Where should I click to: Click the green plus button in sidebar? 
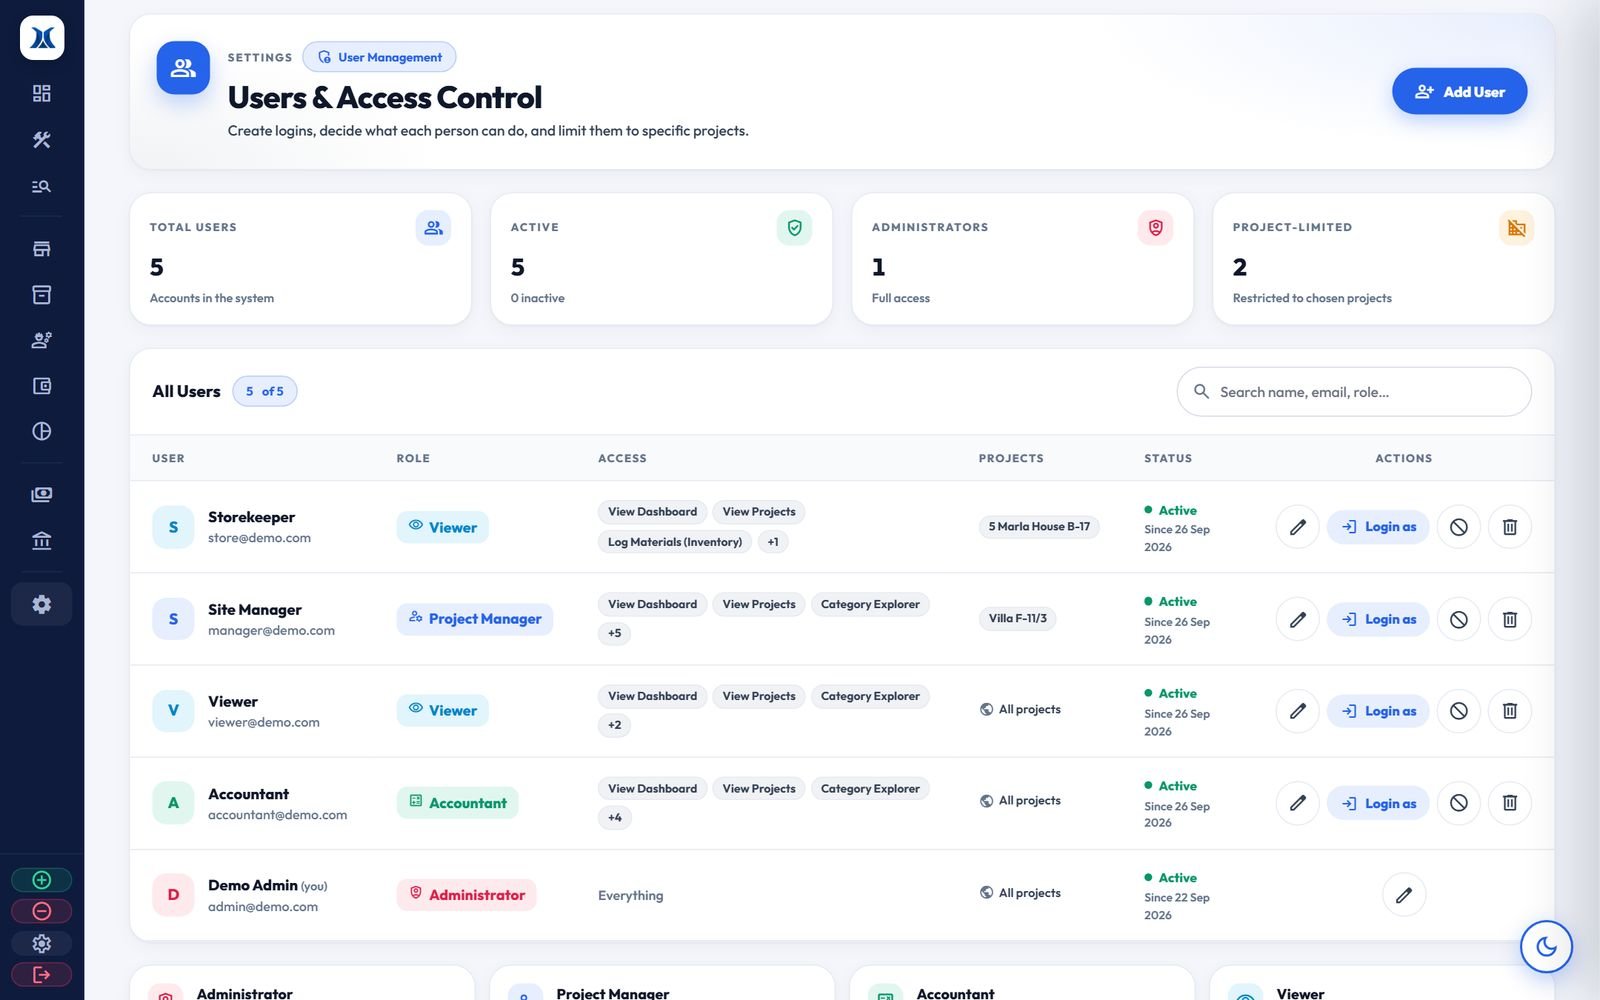pos(41,880)
